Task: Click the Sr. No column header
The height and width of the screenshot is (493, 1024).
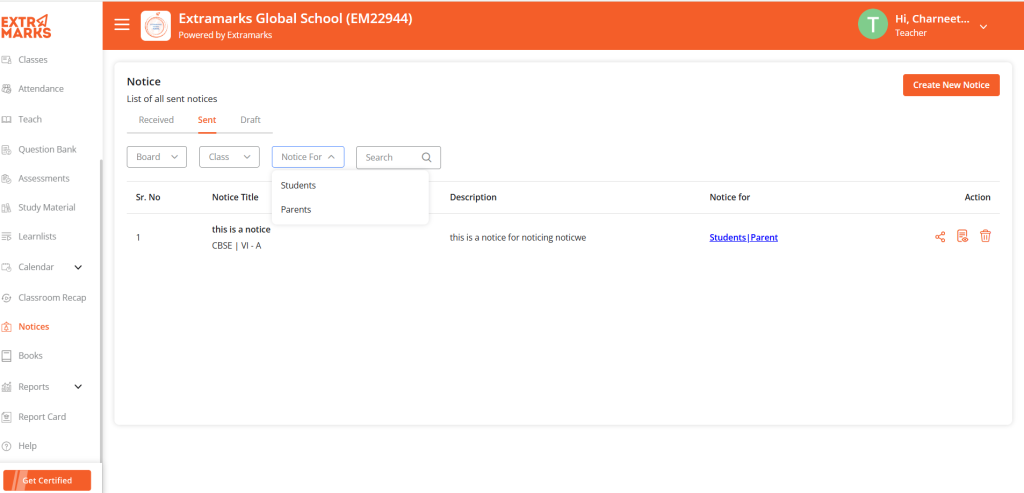Action: click(x=148, y=197)
